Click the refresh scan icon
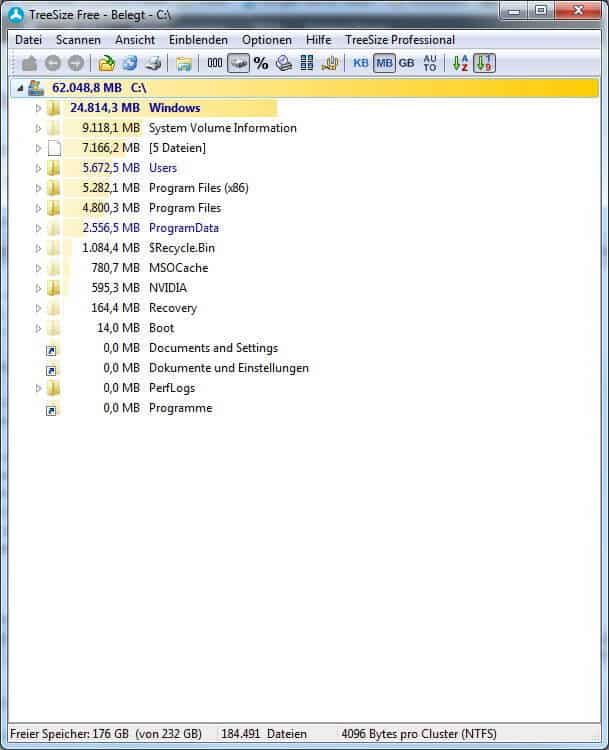 tap(130, 63)
